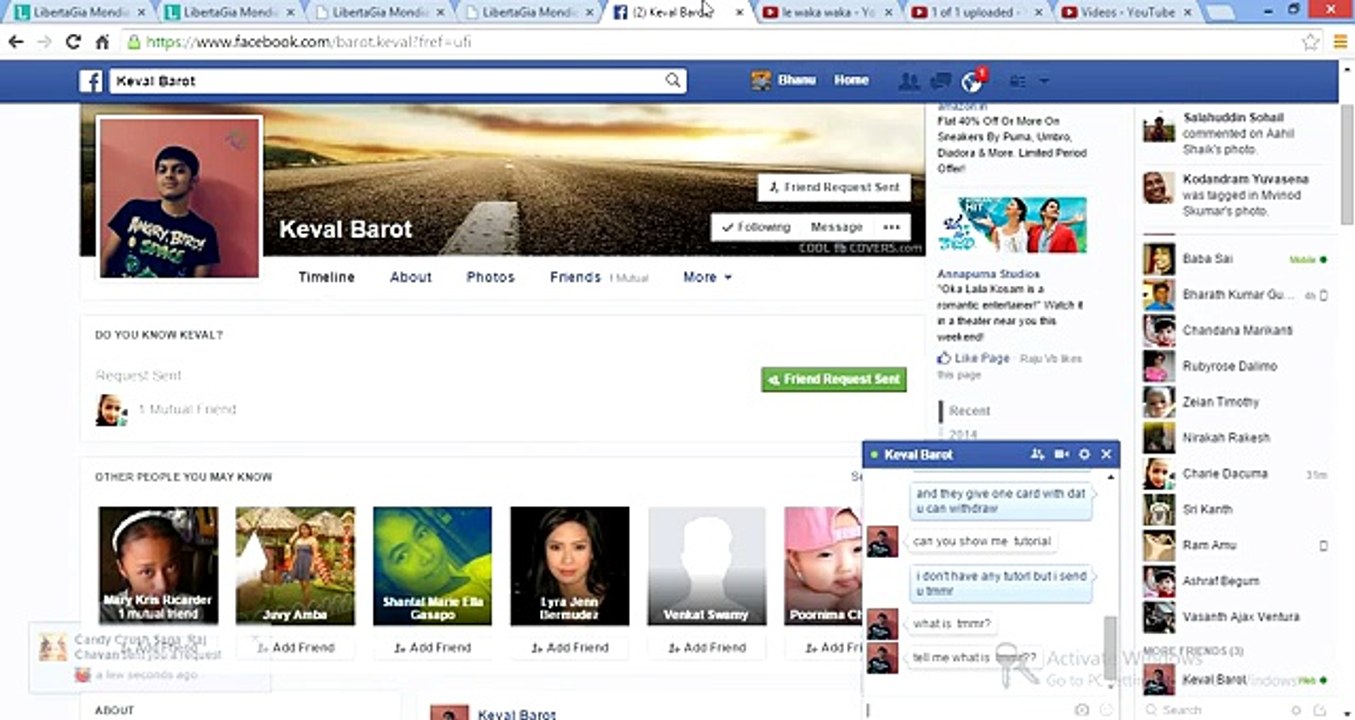The width and height of the screenshot is (1355, 720).
Task: Open chat with Vasanth Ajax Ventura
Action: click(x=1236, y=617)
